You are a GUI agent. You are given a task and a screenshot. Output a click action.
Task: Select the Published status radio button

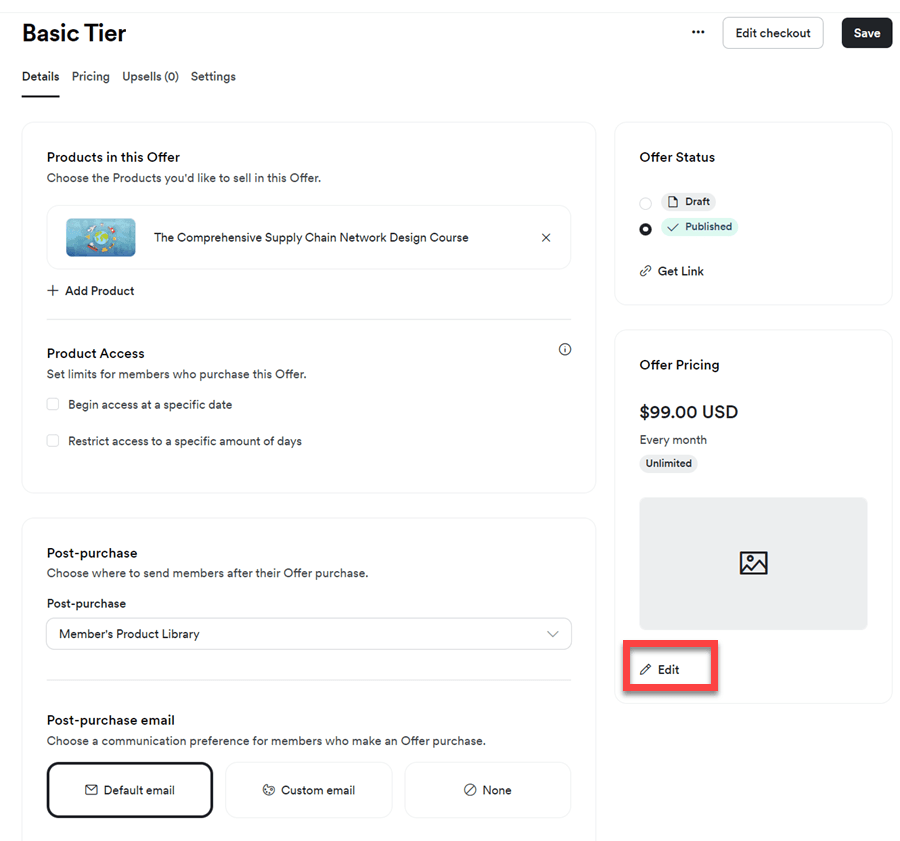pos(646,228)
